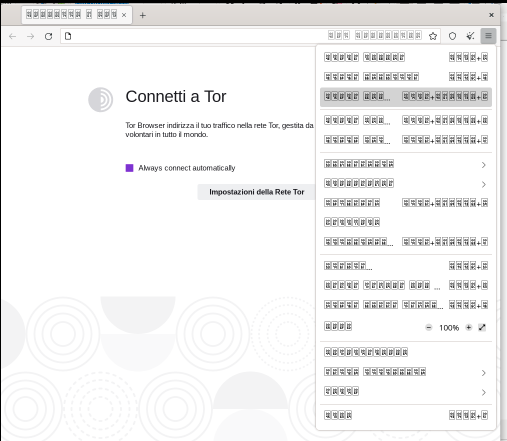
Task: Expand the first chevron submenu below the first menu divider
Action: (406, 164)
